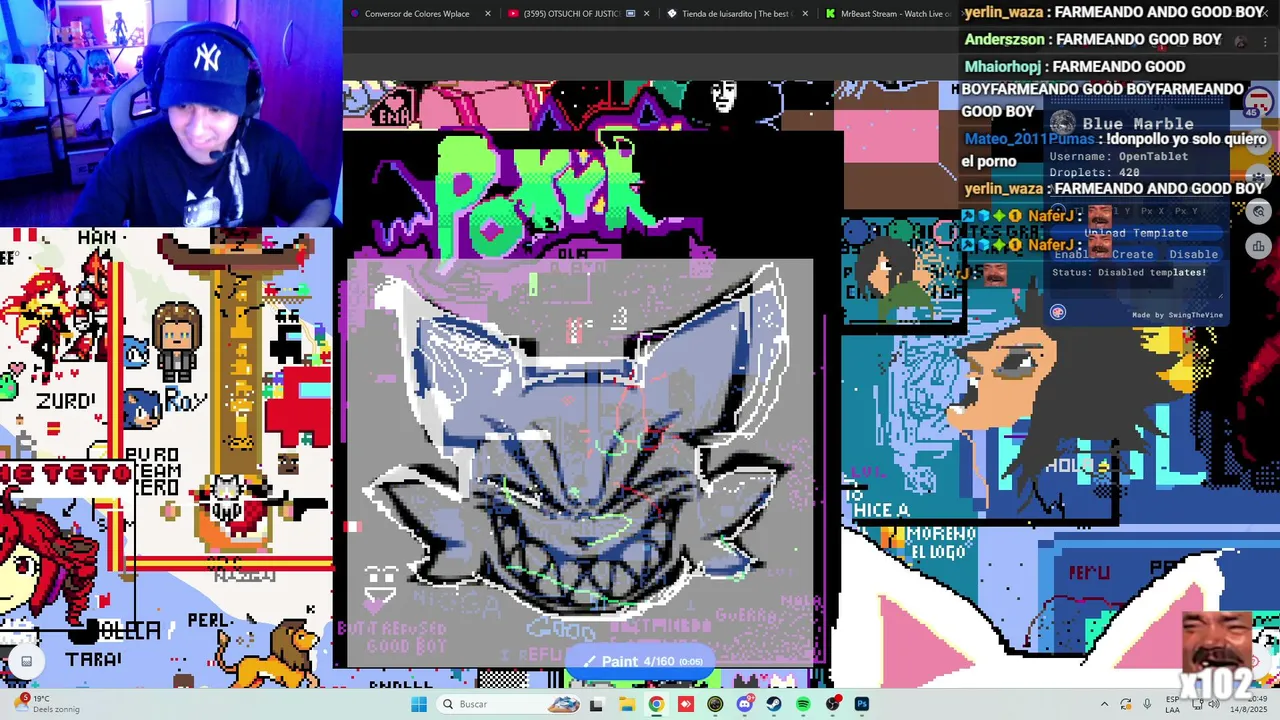Click Made by SwingTheVine credit

1177,315
